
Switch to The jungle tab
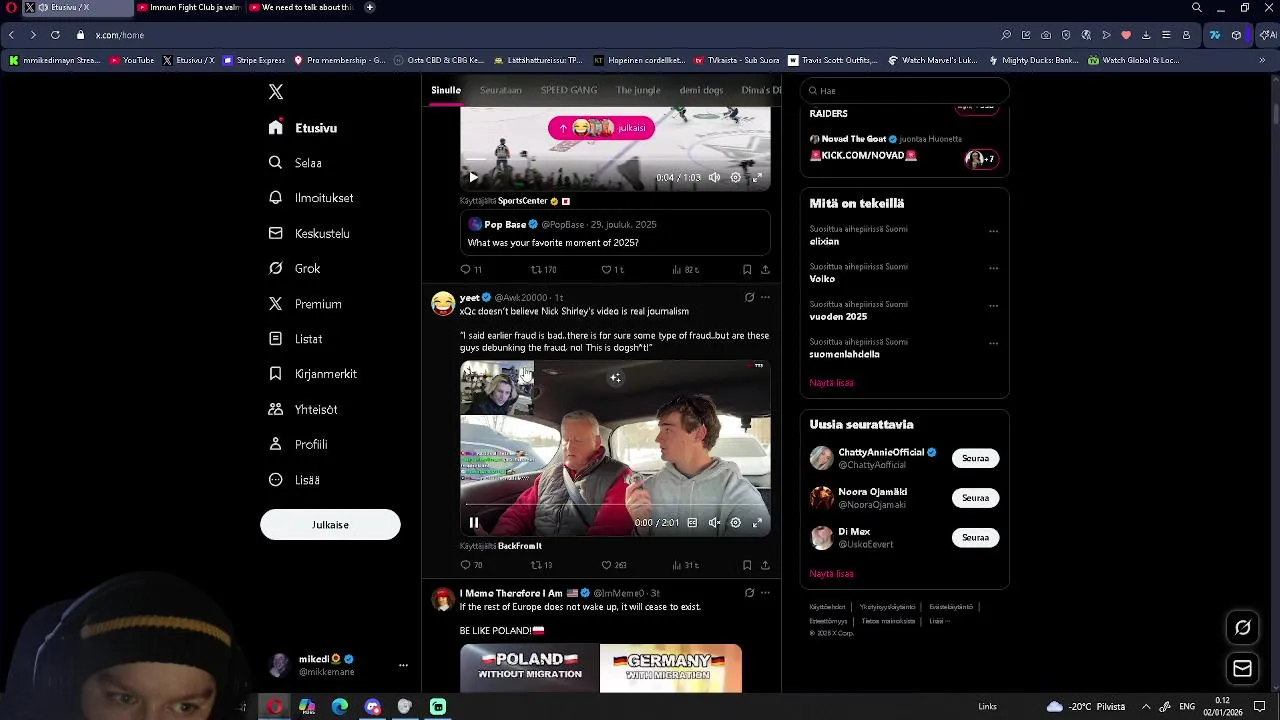point(638,90)
